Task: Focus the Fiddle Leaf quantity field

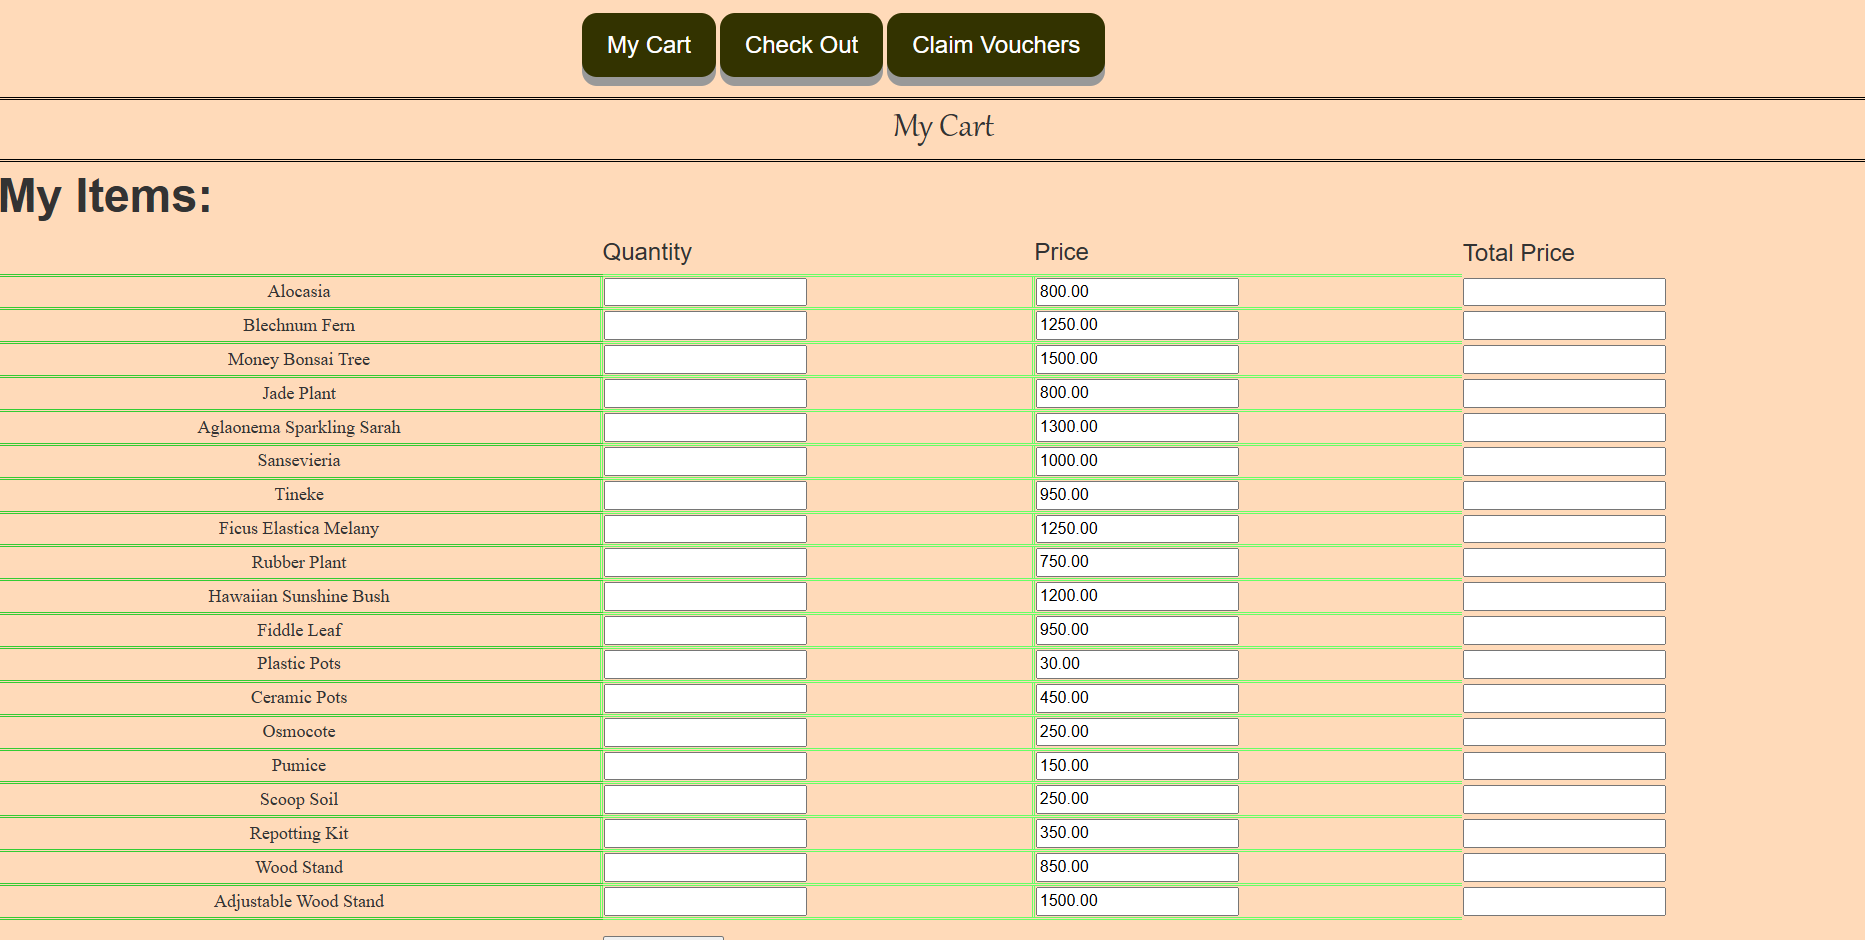Action: point(705,630)
